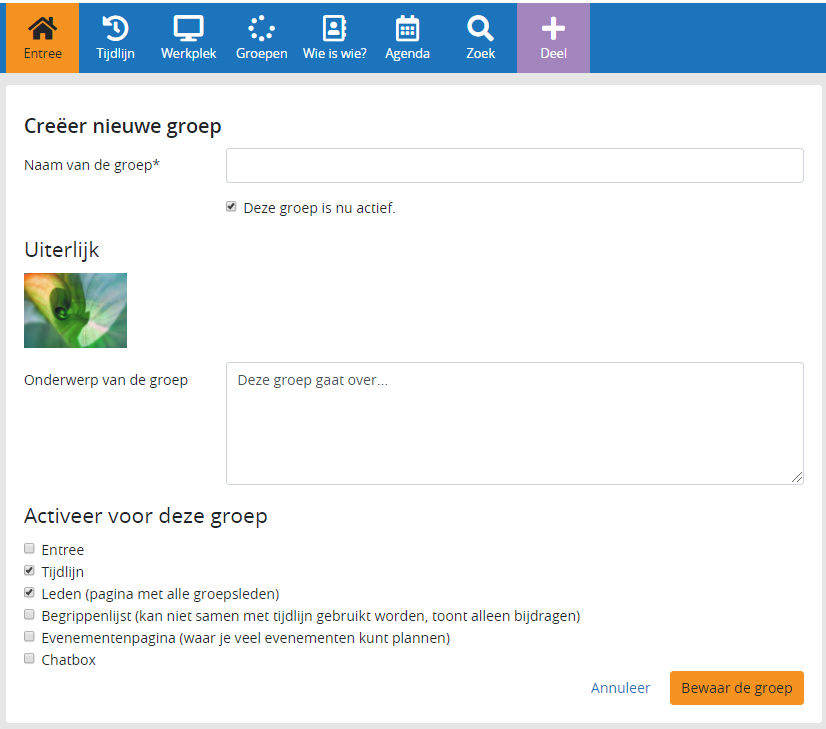Click the group appearance thumbnail image

point(75,310)
